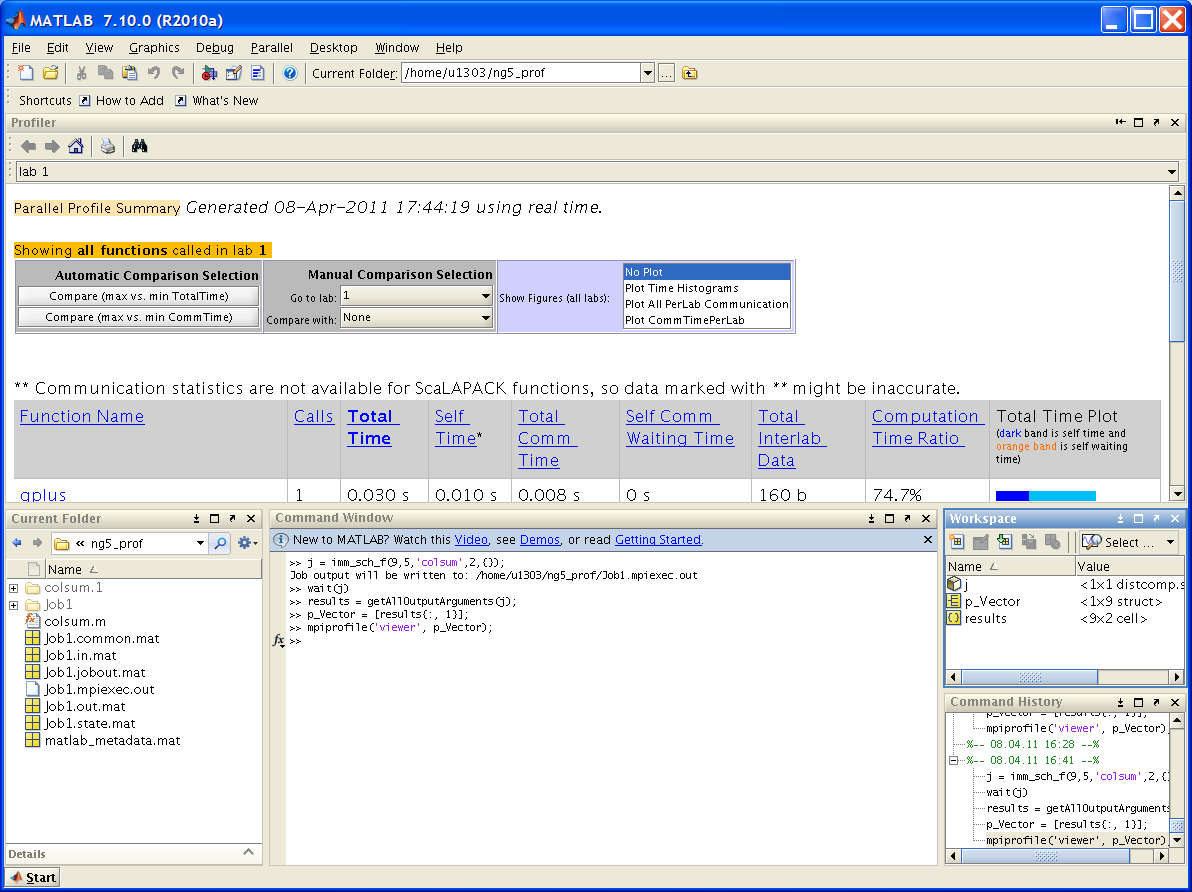The image size is (1192, 892).
Task: Open the Edit menu
Action: 58,47
